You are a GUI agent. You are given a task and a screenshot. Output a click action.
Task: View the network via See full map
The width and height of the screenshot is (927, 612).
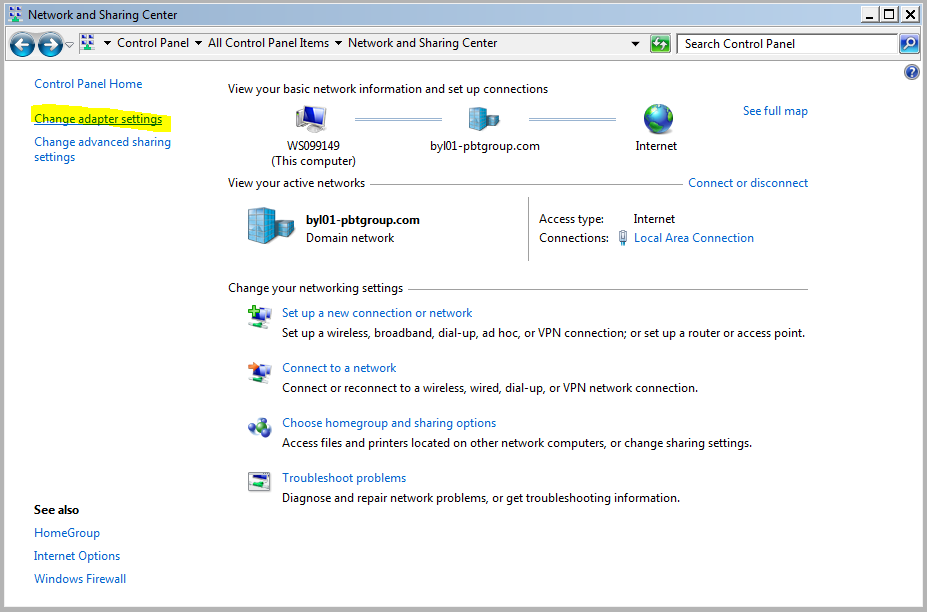point(775,111)
